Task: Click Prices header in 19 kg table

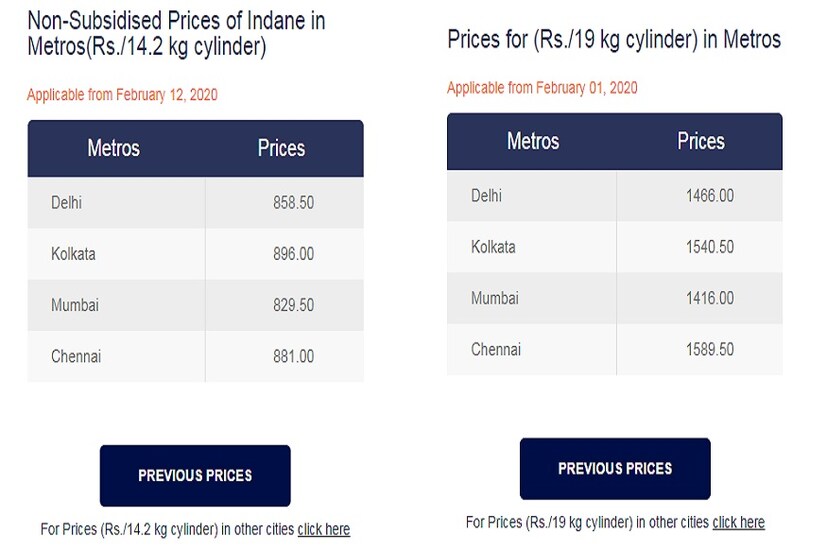Action: coord(700,141)
